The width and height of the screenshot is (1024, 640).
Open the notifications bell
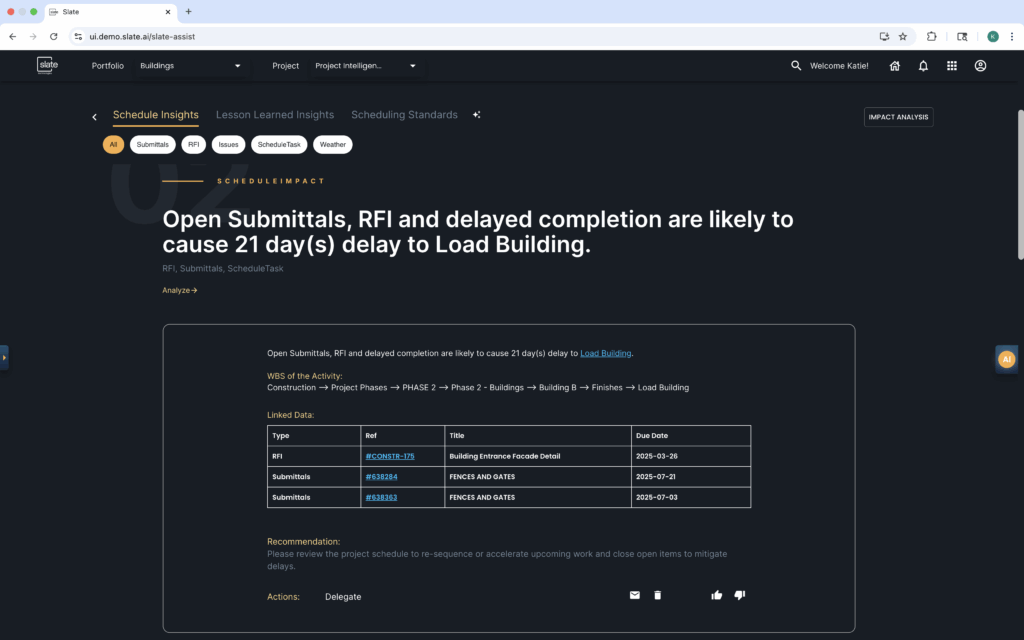tap(922, 65)
